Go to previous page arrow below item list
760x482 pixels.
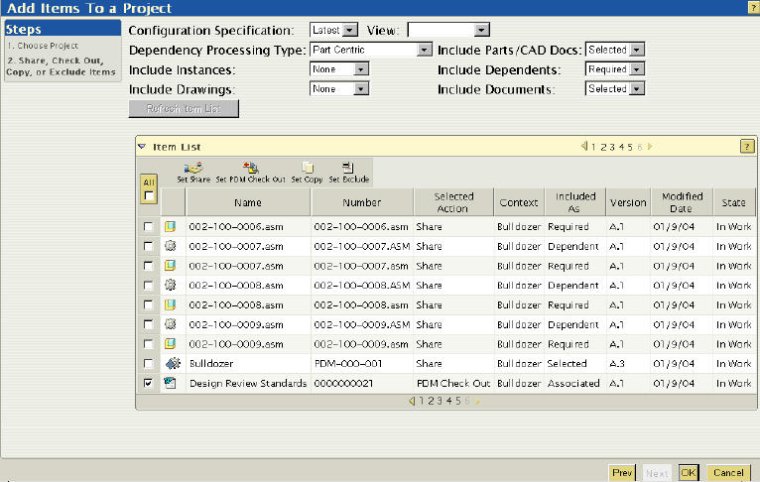pos(412,401)
